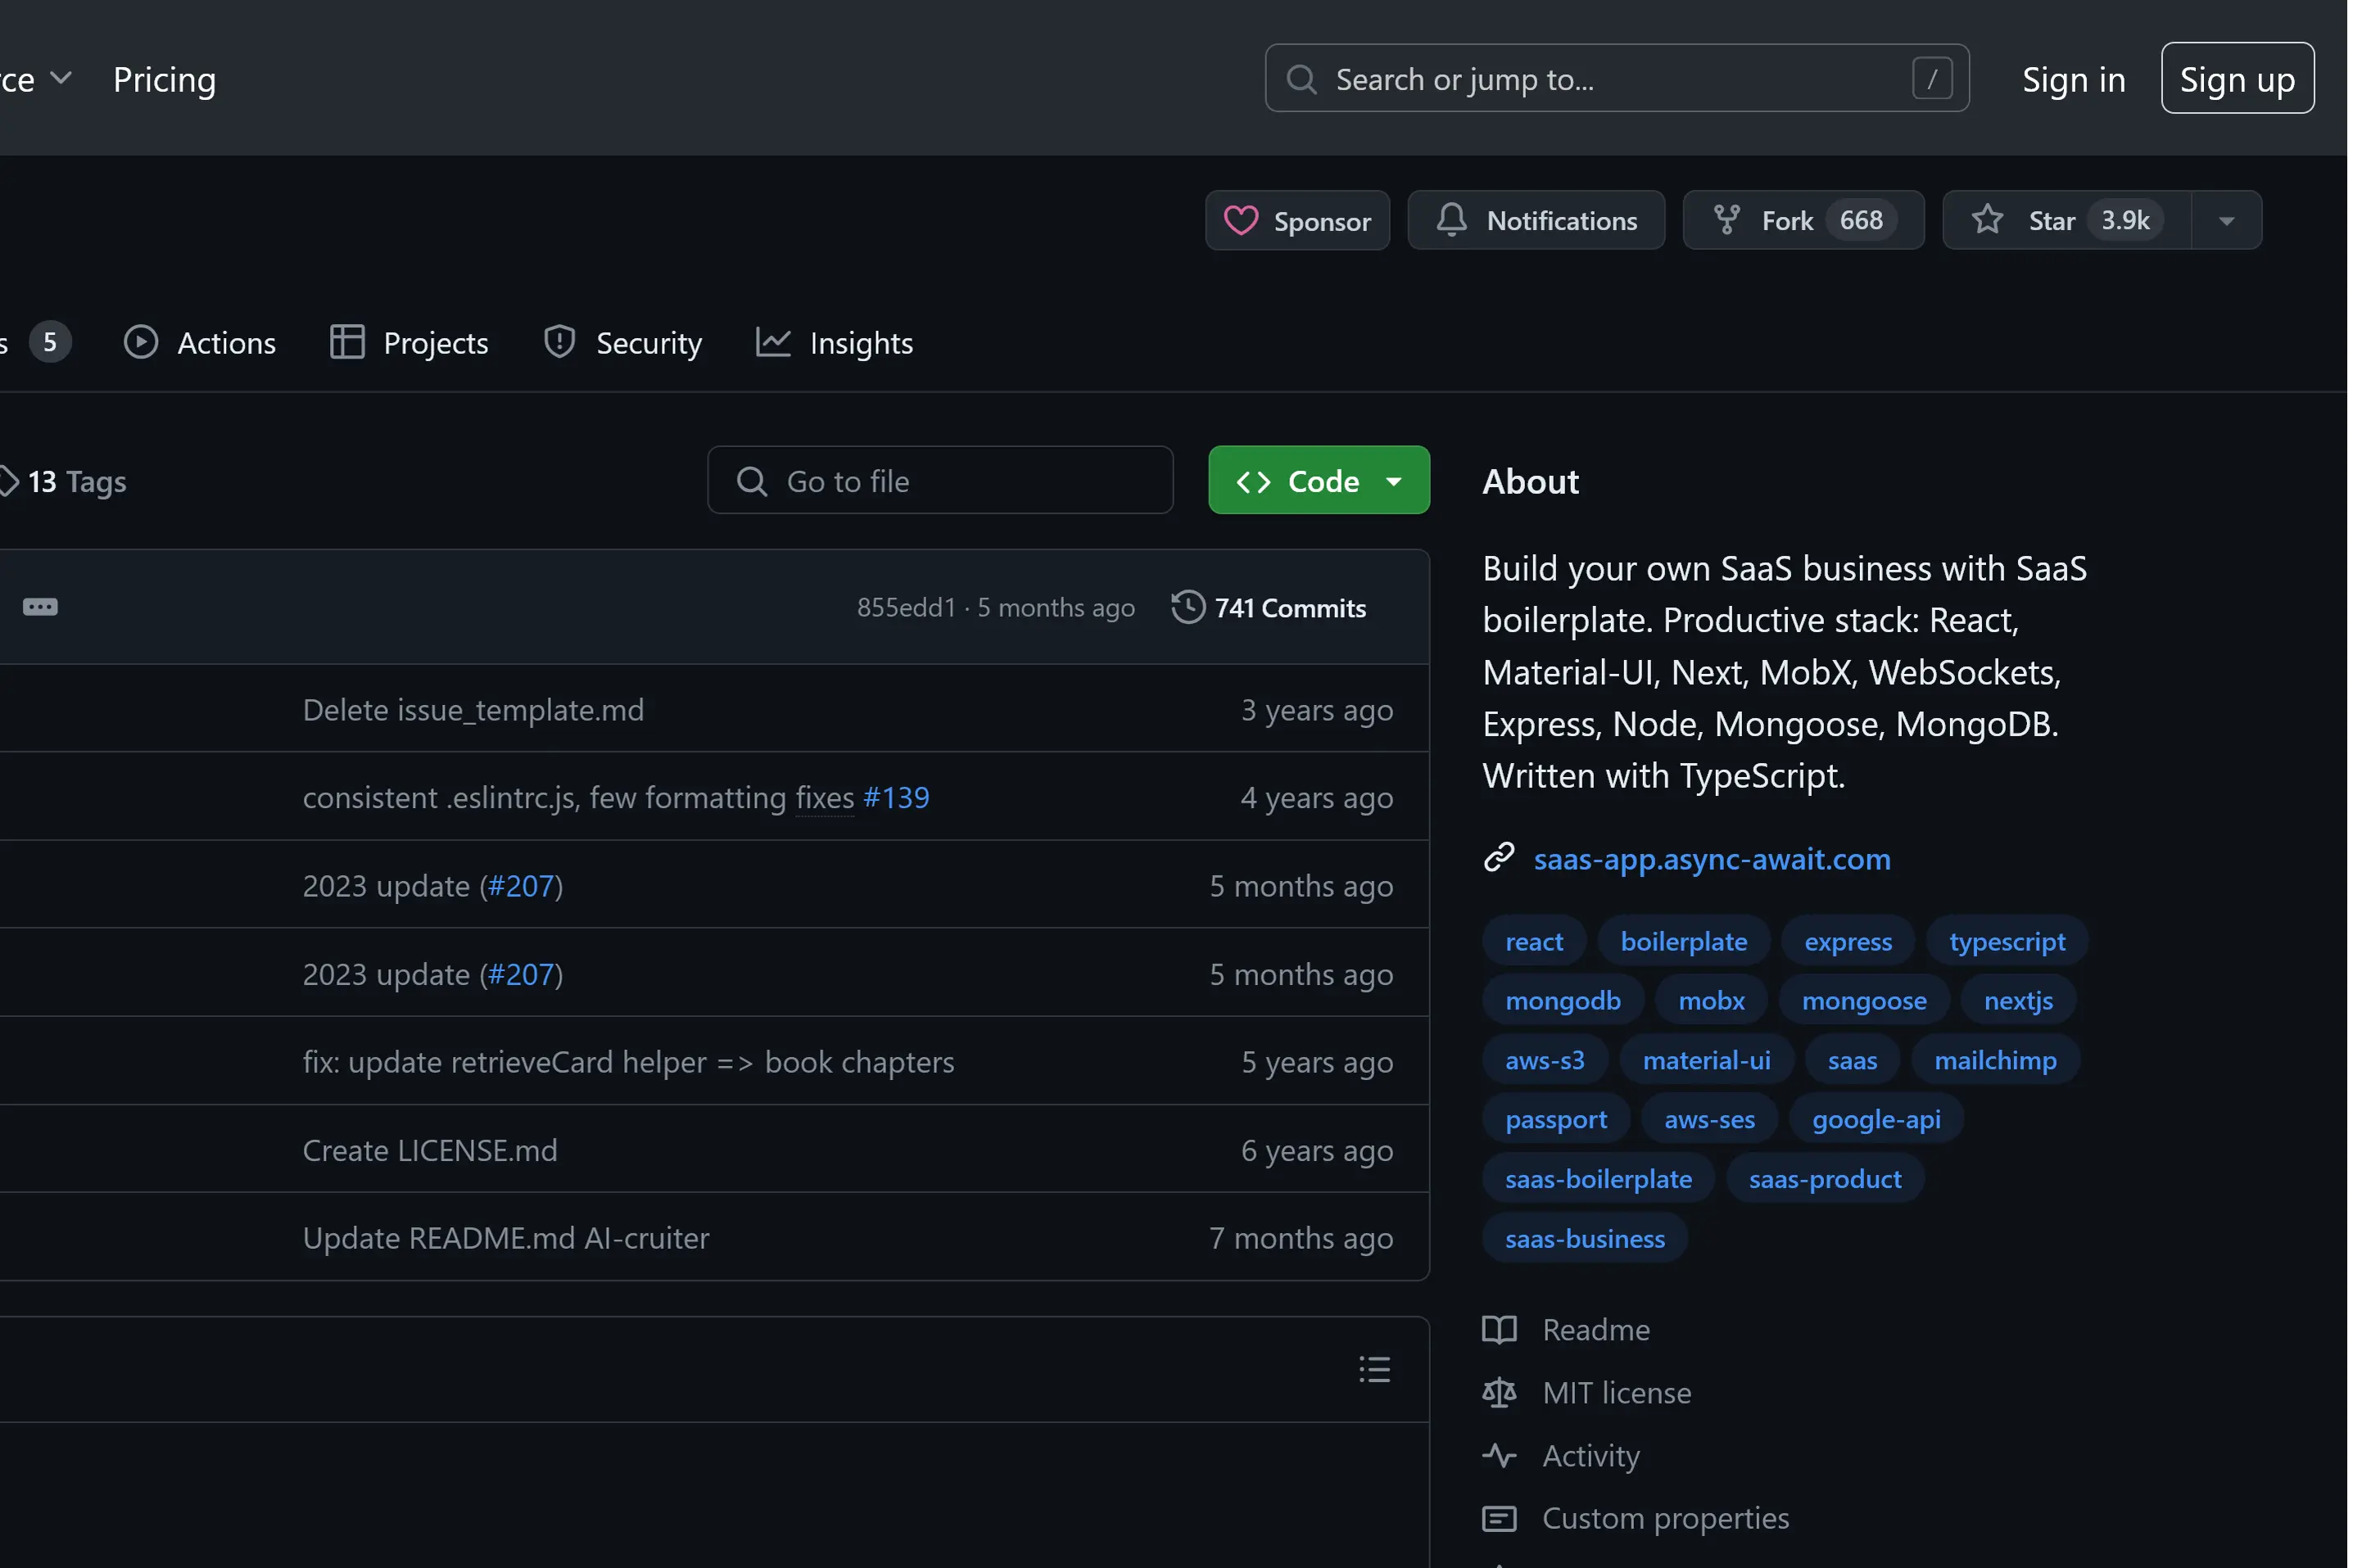Open the Update README.md AI-cruiter commit

[505, 1237]
